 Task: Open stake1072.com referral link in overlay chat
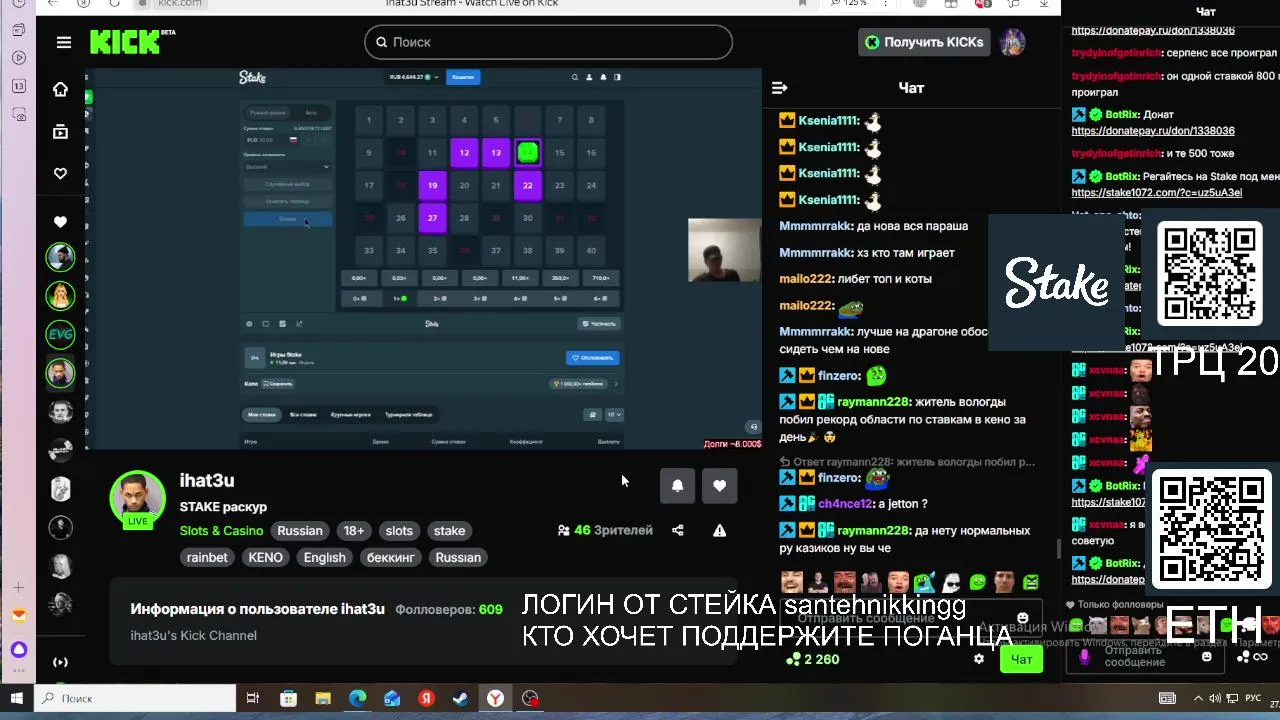pos(1156,193)
